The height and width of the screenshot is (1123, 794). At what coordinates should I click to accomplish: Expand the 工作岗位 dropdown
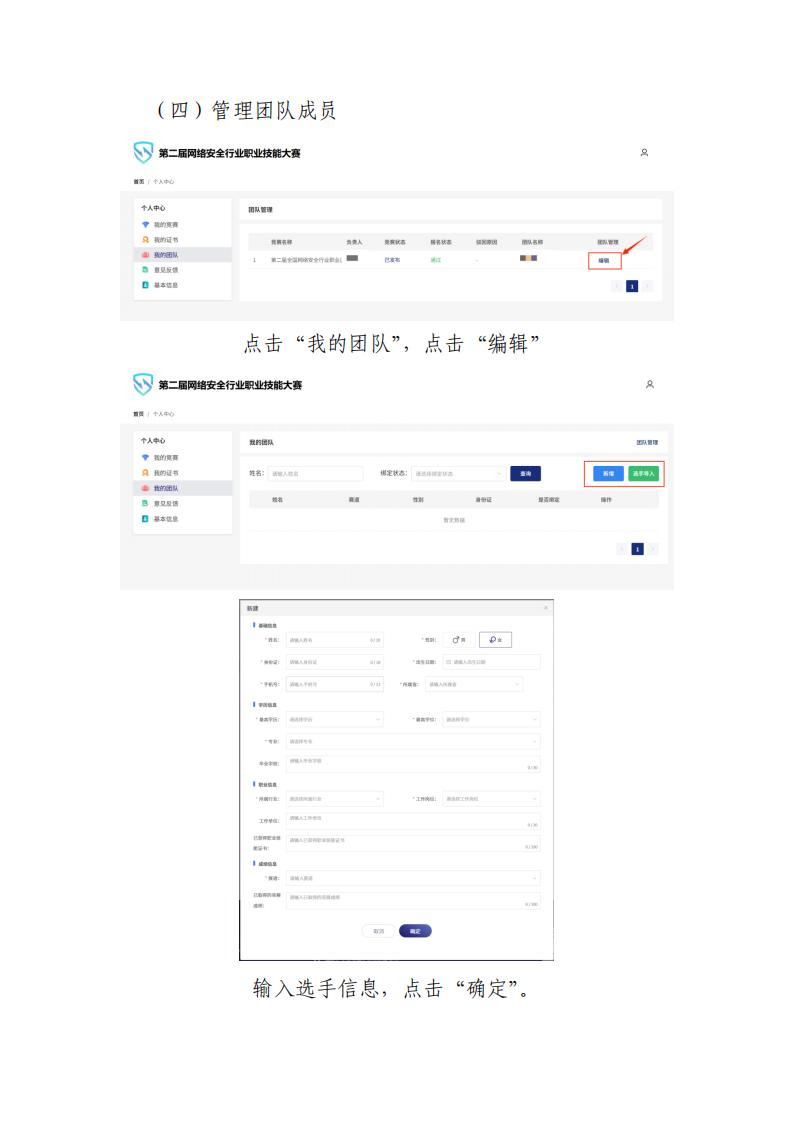(491, 799)
